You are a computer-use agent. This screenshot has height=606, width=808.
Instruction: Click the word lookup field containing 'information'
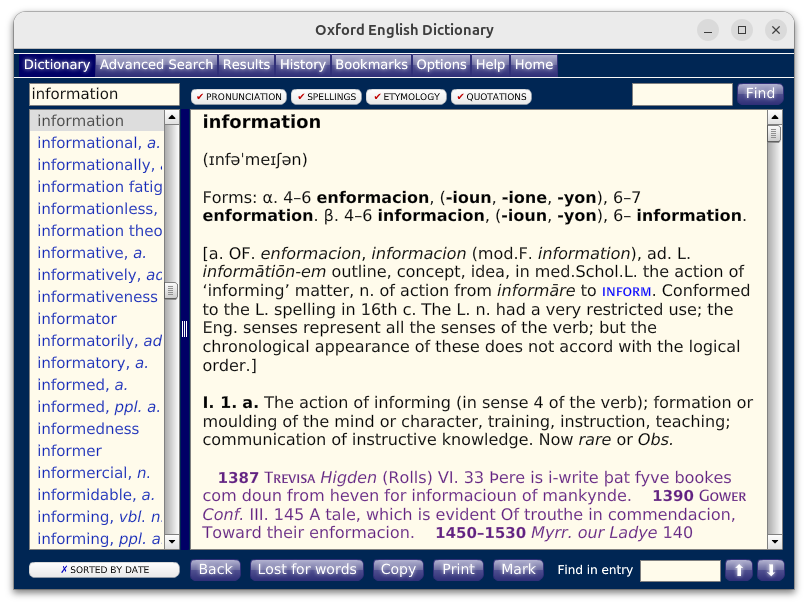point(105,94)
